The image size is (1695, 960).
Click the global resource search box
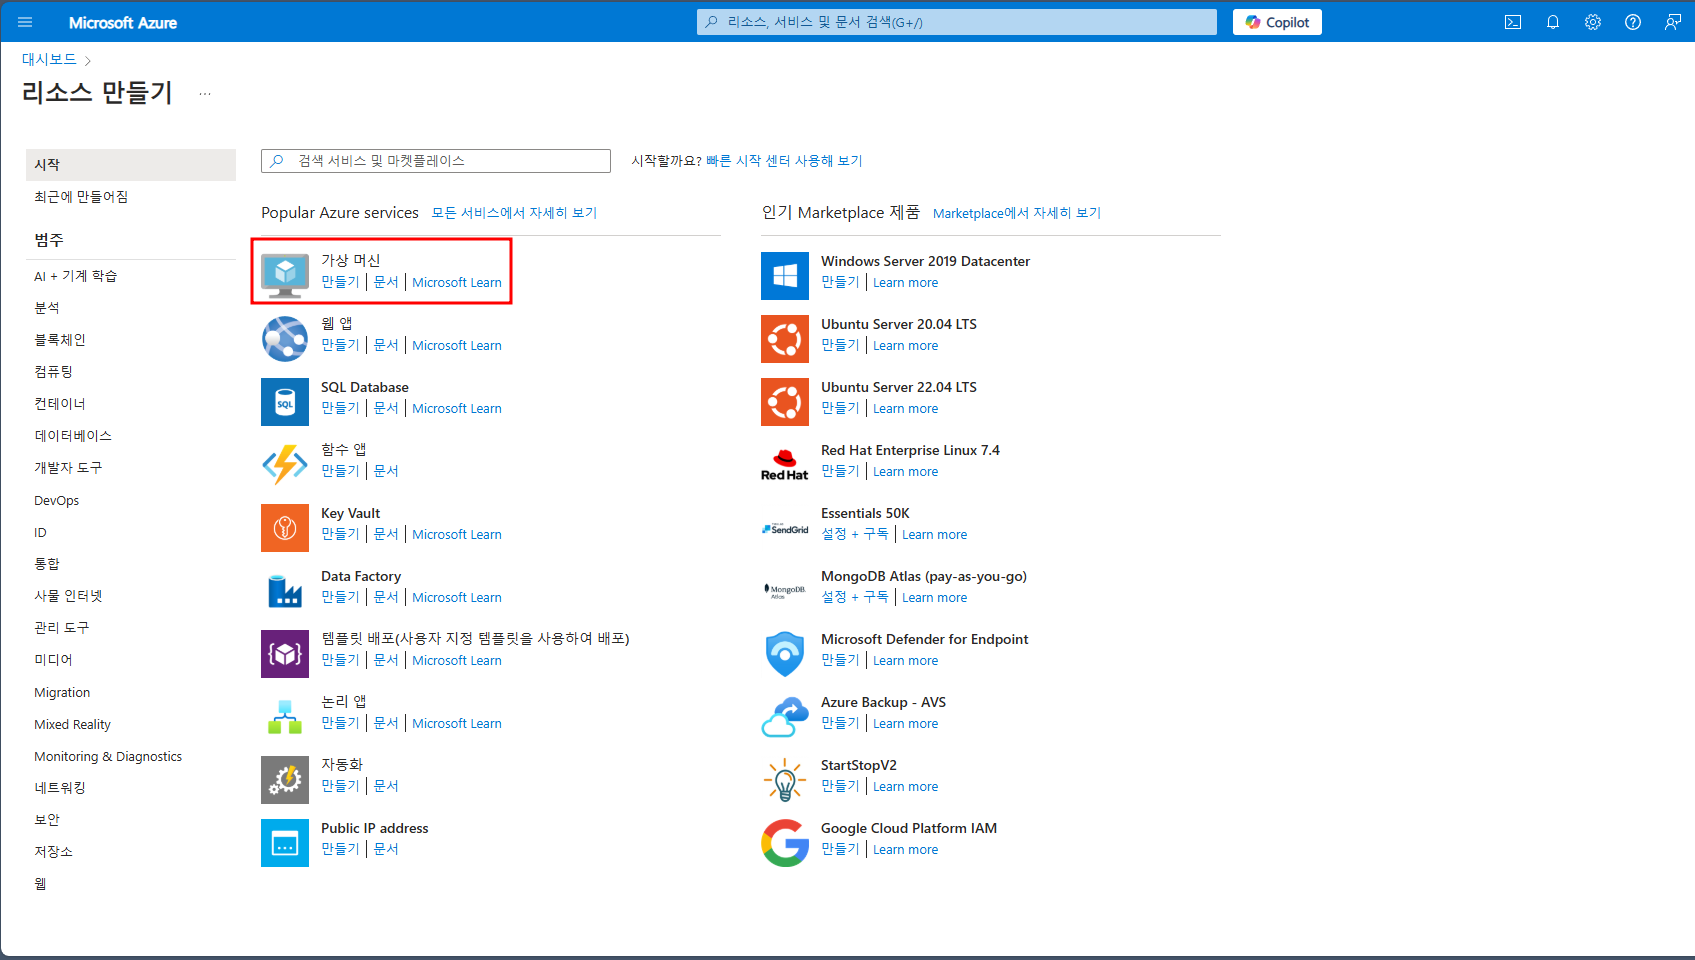point(957,22)
